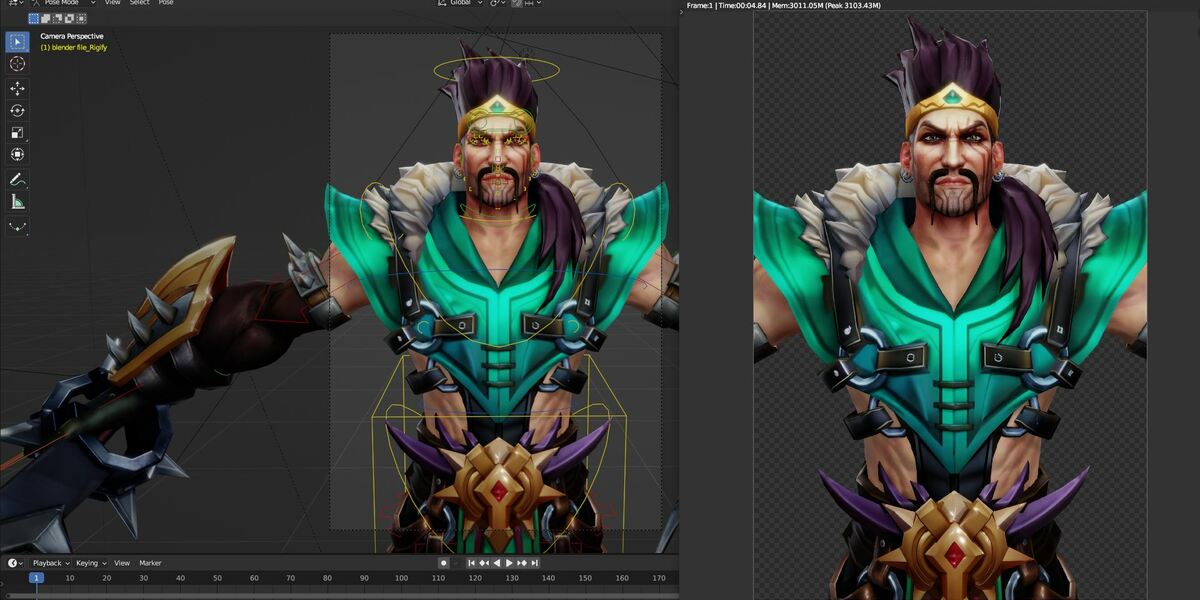Play the animation in reverse
Image resolution: width=1200 pixels, height=600 pixels.
click(x=496, y=563)
